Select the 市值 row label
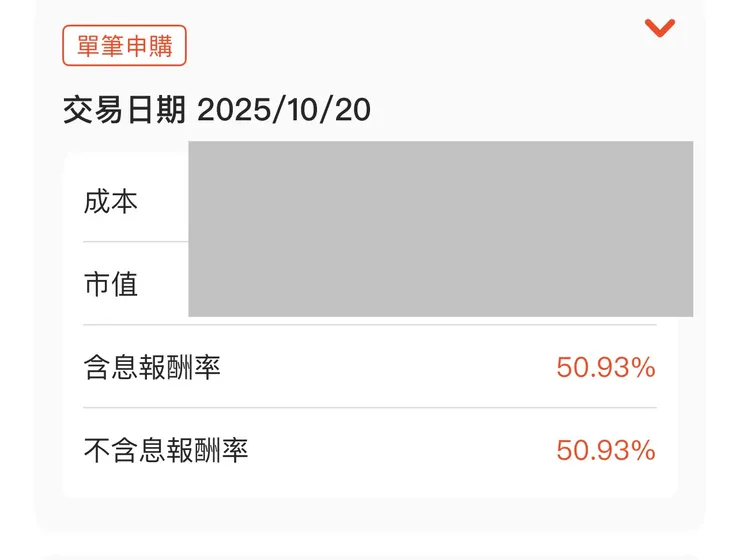This screenshot has height=560, width=740. coord(111,285)
